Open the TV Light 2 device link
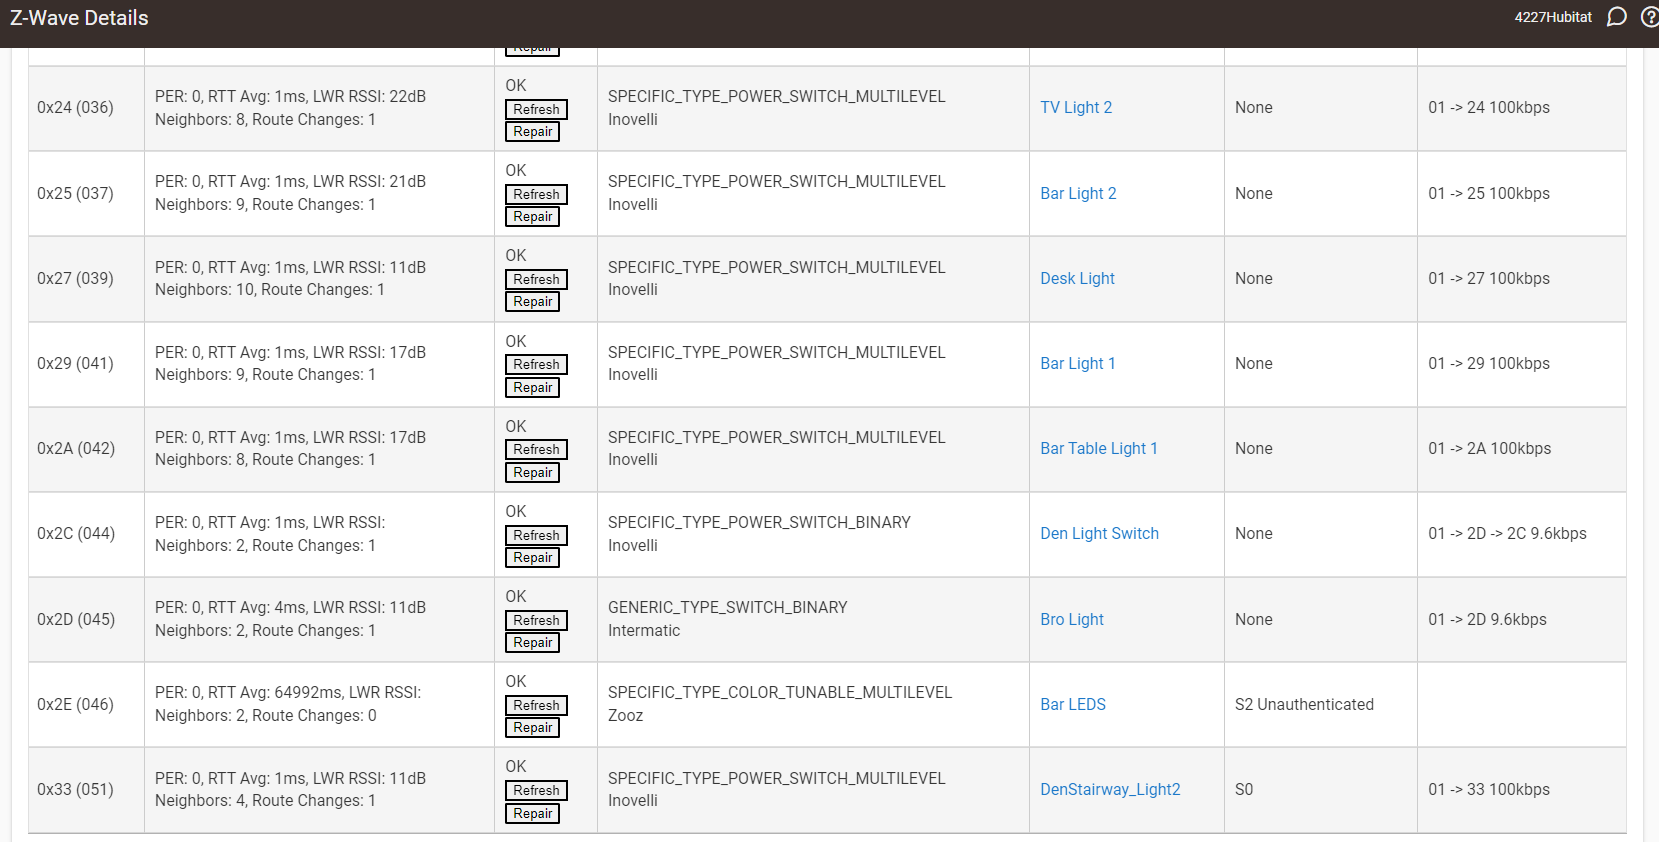The image size is (1659, 842). pos(1076,107)
